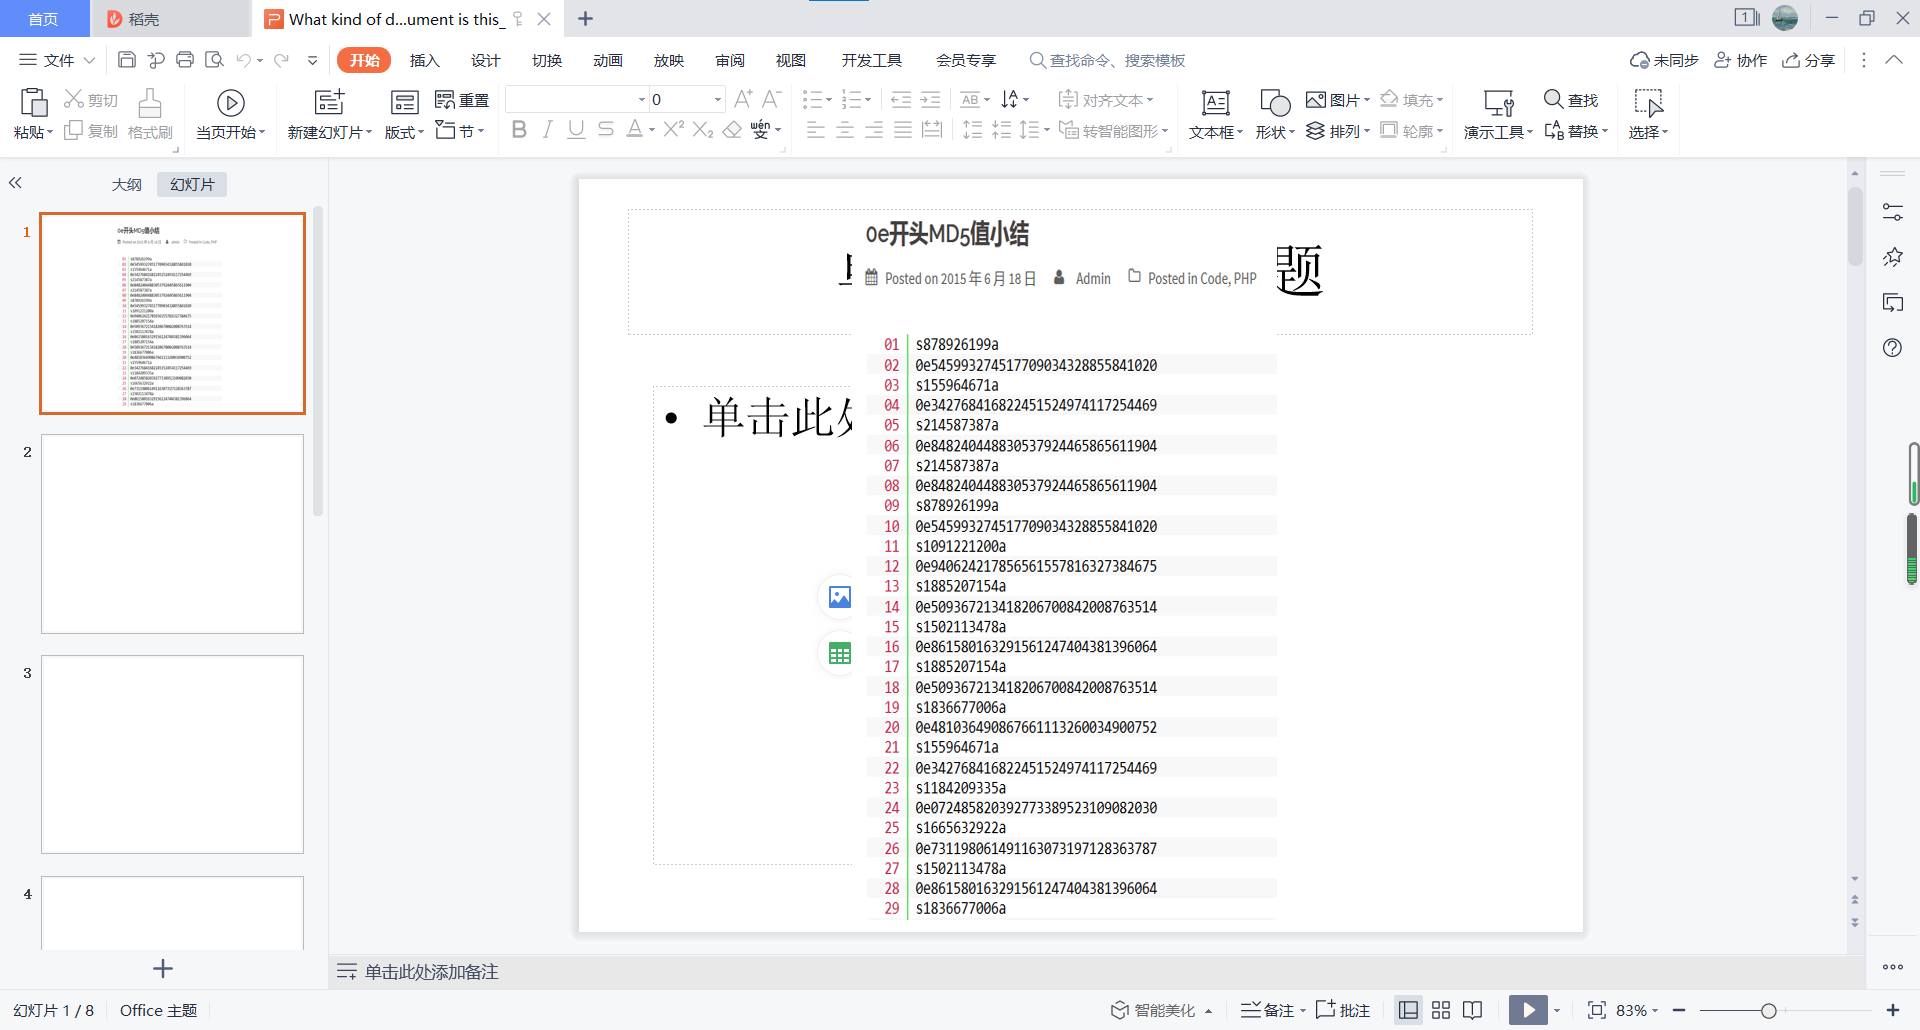This screenshot has height=1030, width=1920.
Task: Select slide 2 thumbnail
Action: click(x=172, y=533)
